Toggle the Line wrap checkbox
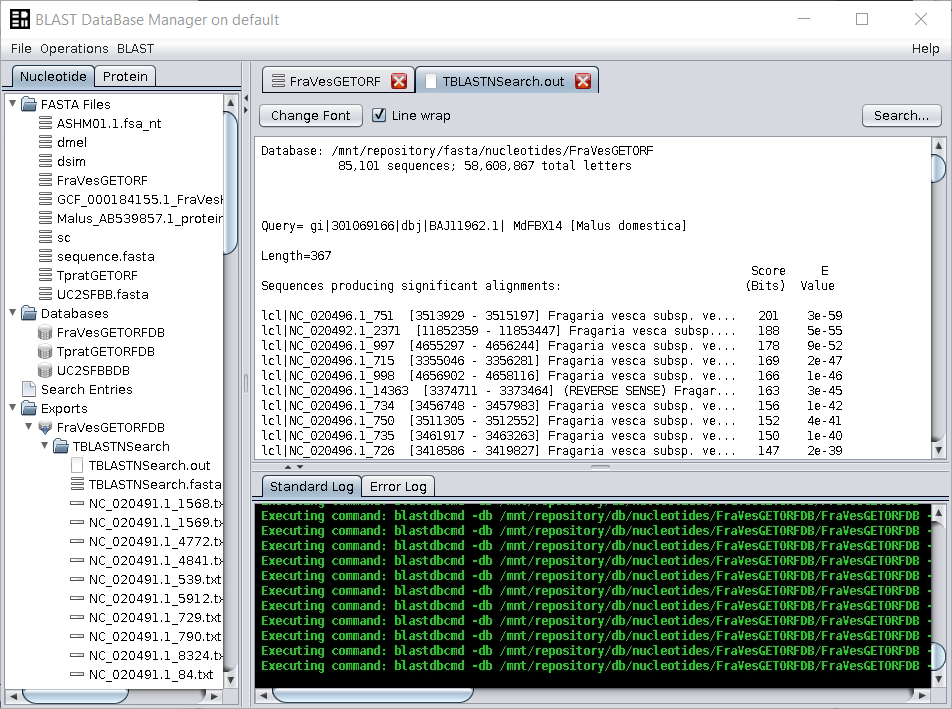 click(379, 115)
